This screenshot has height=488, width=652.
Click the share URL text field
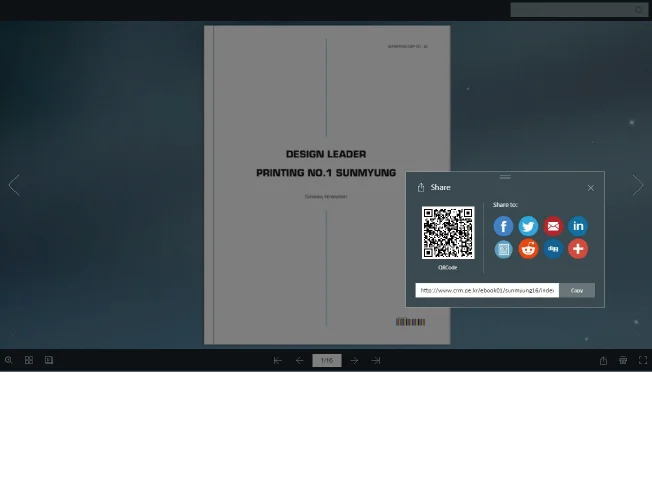click(487, 290)
